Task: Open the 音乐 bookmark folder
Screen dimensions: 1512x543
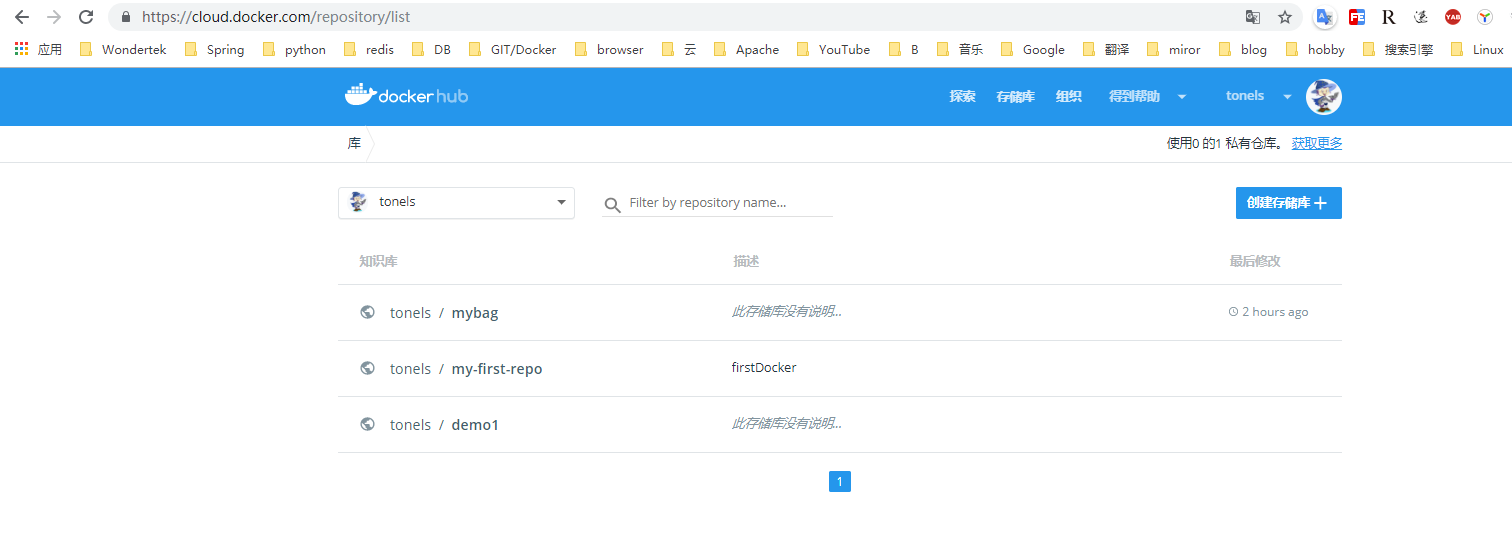Action: click(x=960, y=49)
